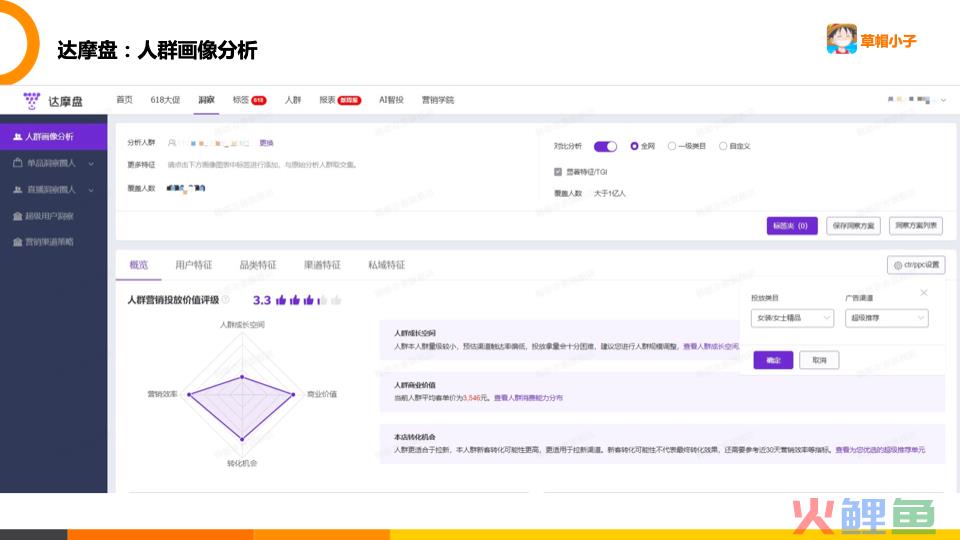Click the 商业价值 point on radar chart
The height and width of the screenshot is (540, 960).
(x=293, y=394)
